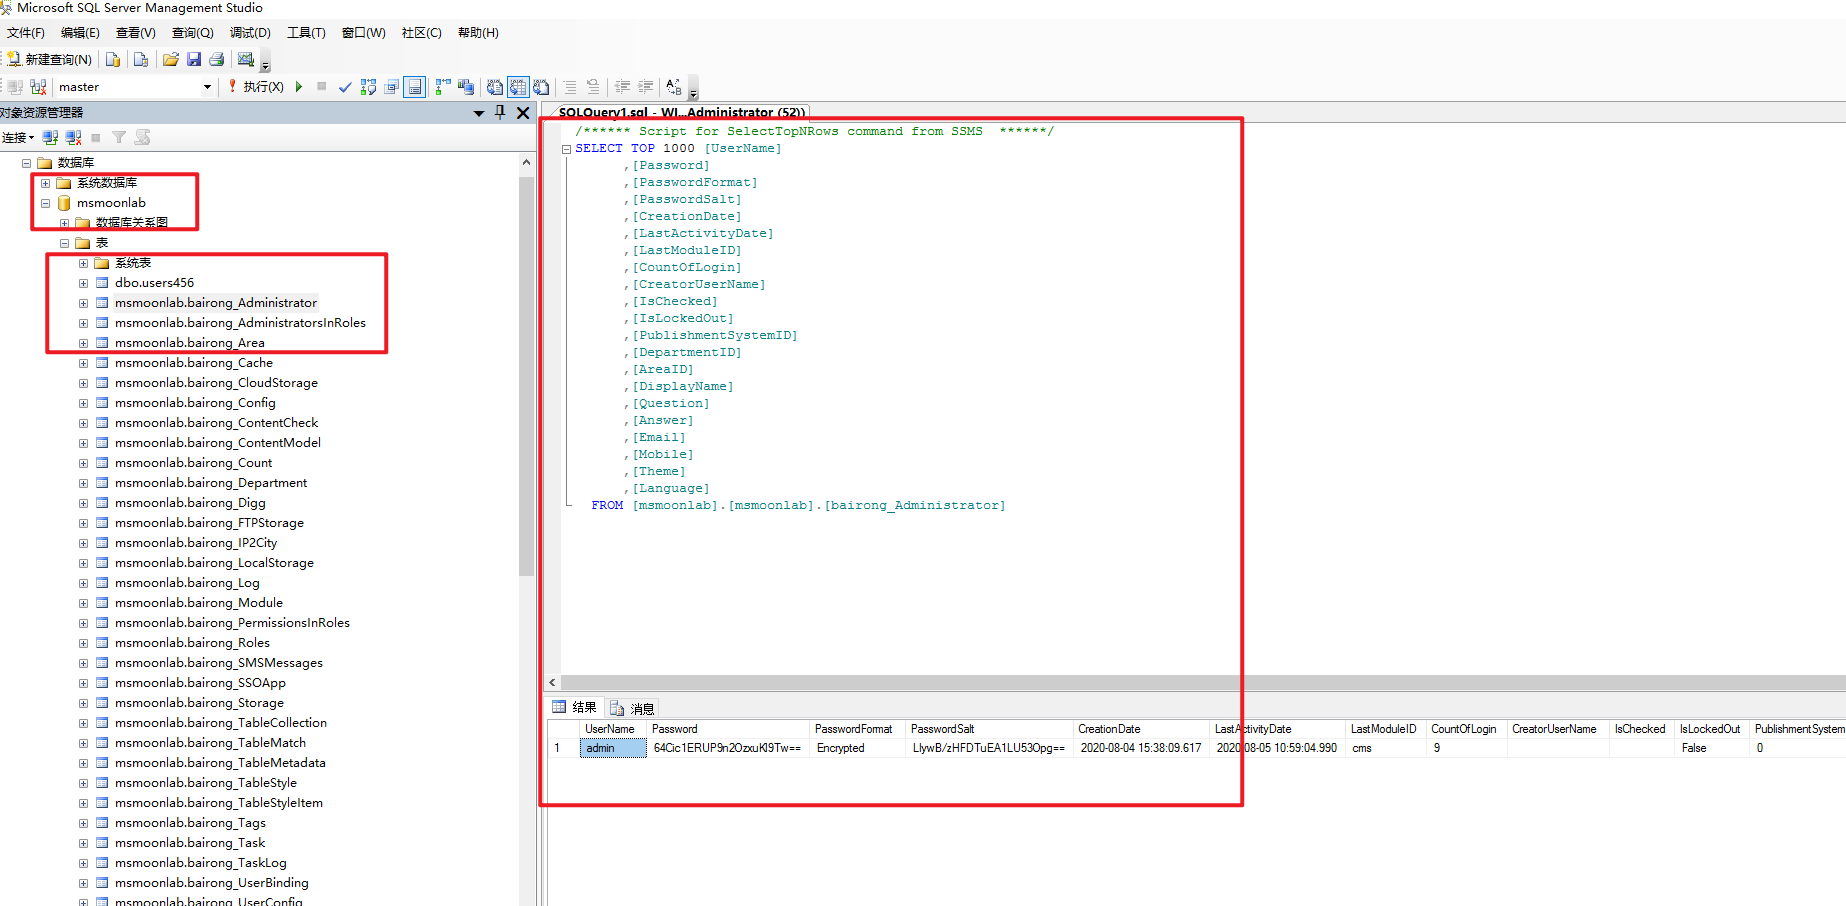Click the New Query (新建查询) button

[x=50, y=60]
